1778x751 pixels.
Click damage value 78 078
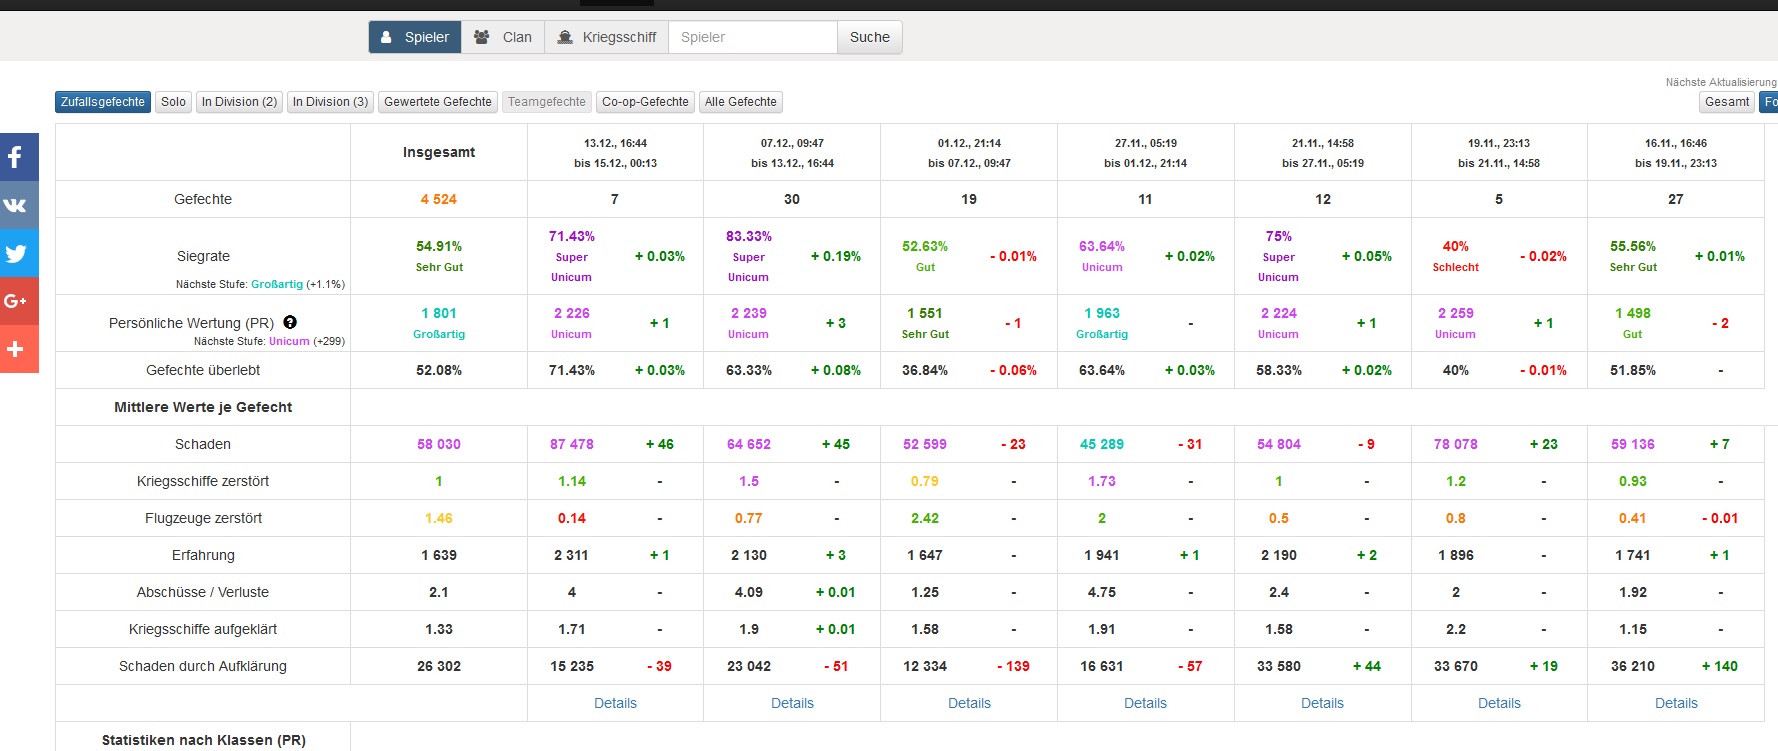1455,444
